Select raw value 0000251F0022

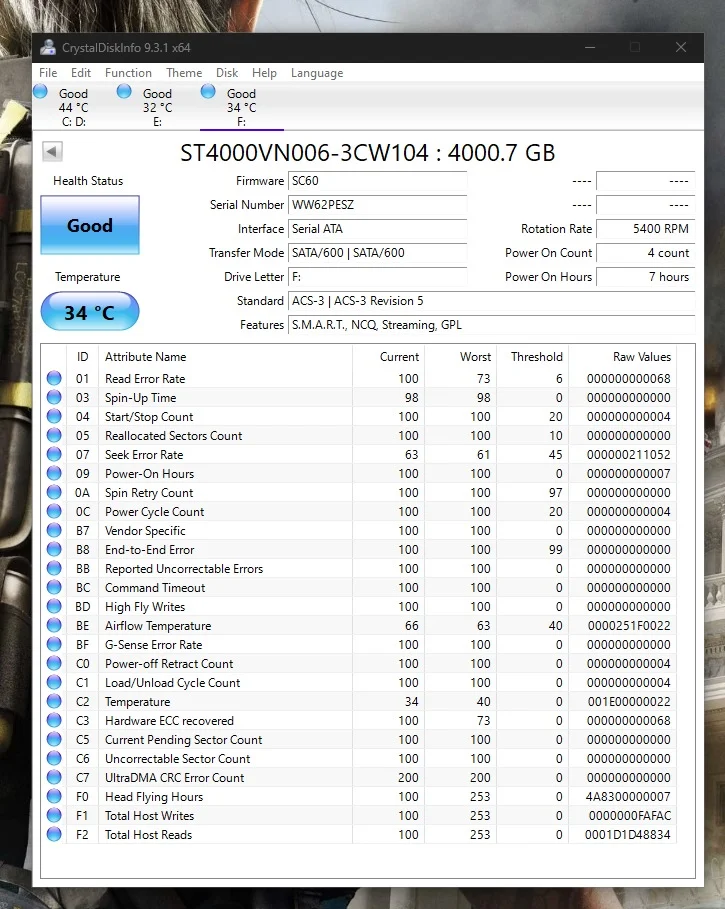(629, 626)
